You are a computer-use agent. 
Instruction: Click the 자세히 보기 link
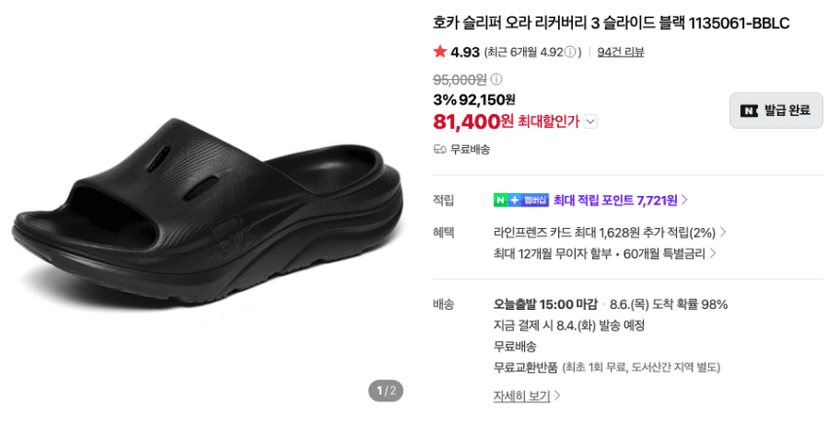(x=526, y=395)
